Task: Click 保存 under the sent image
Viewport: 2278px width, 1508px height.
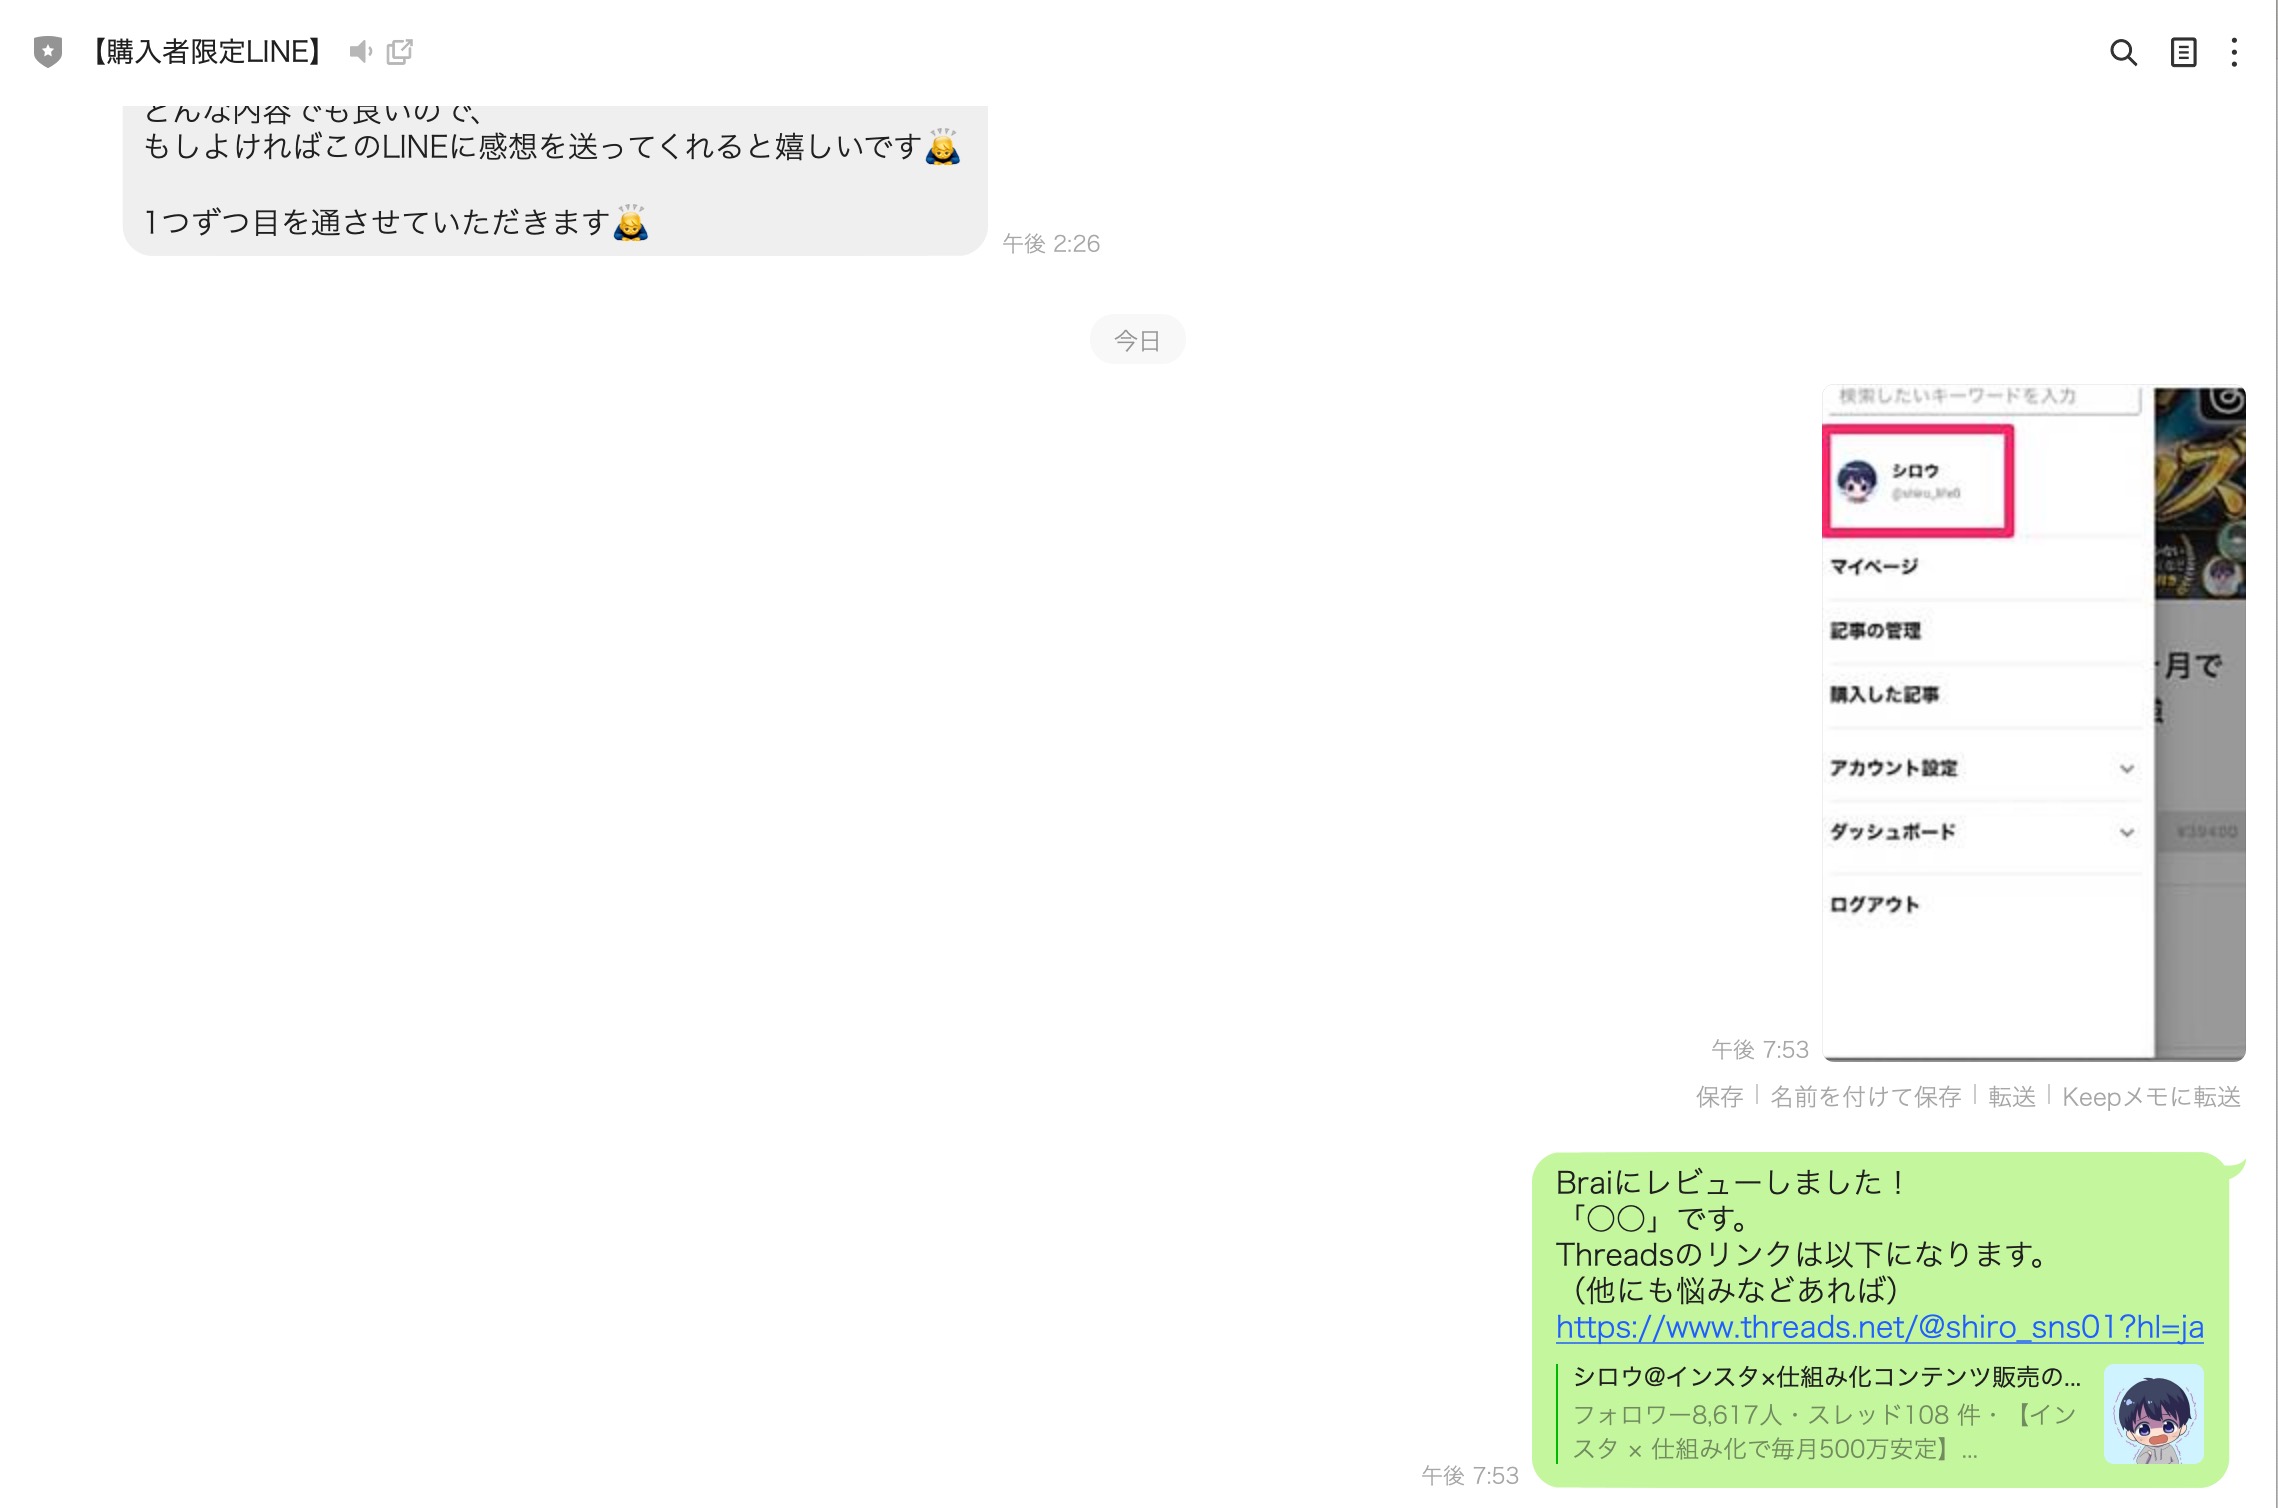Action: (1719, 1097)
